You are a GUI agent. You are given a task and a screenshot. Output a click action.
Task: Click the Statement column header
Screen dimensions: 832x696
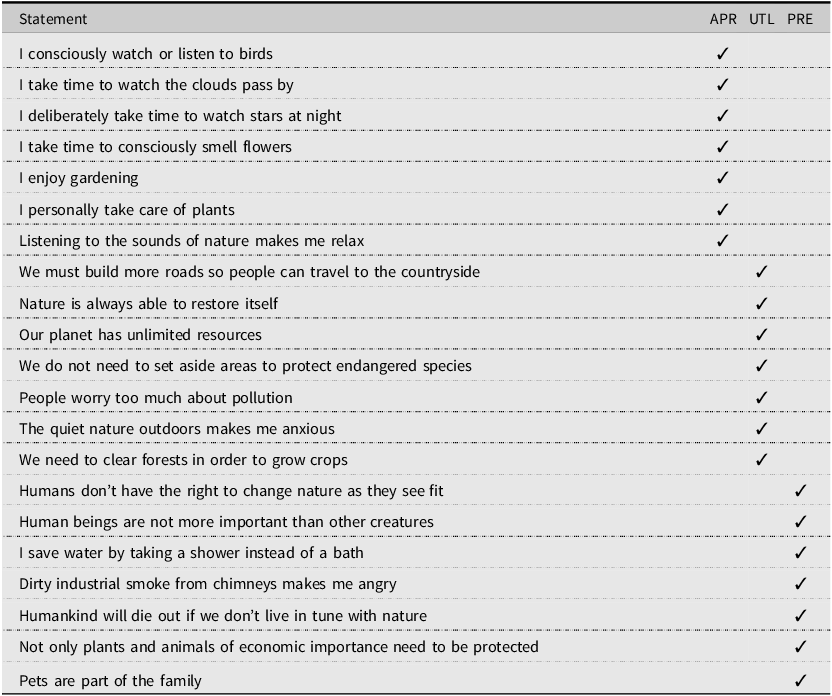[53, 19]
